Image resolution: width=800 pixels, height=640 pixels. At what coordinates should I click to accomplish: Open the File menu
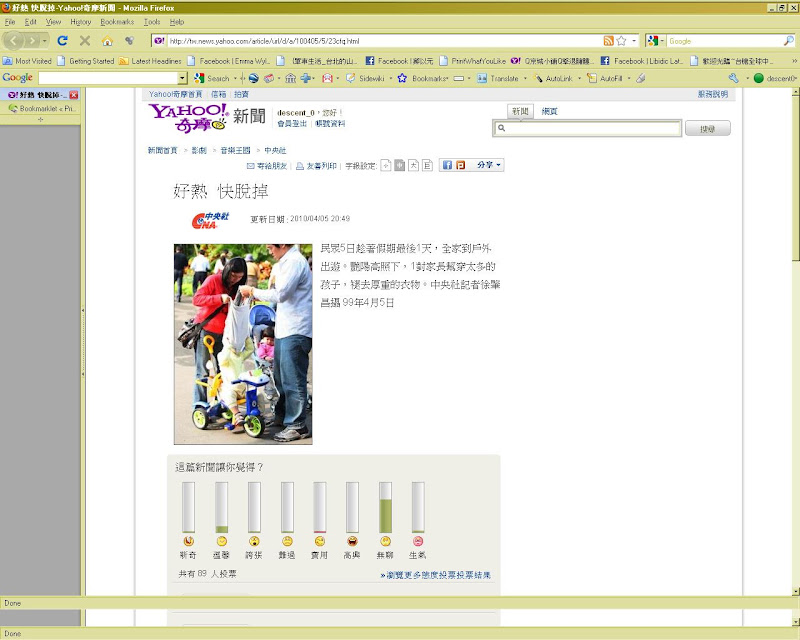(10, 22)
